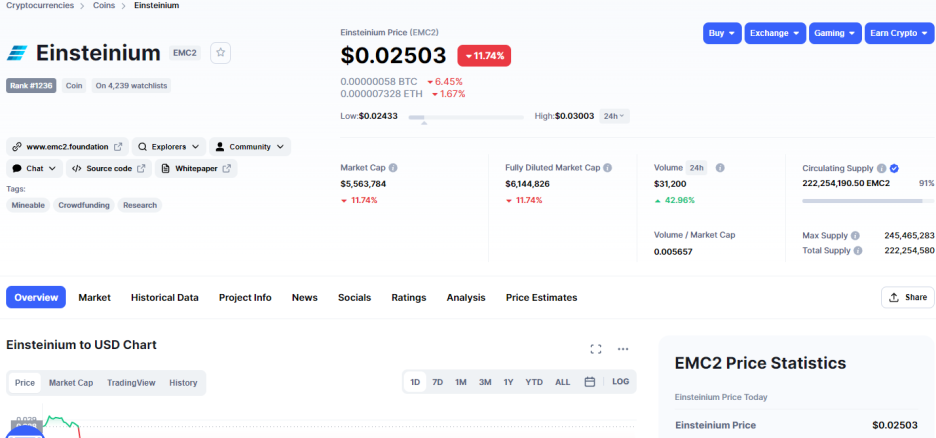Select the ALL chart range

[563, 382]
